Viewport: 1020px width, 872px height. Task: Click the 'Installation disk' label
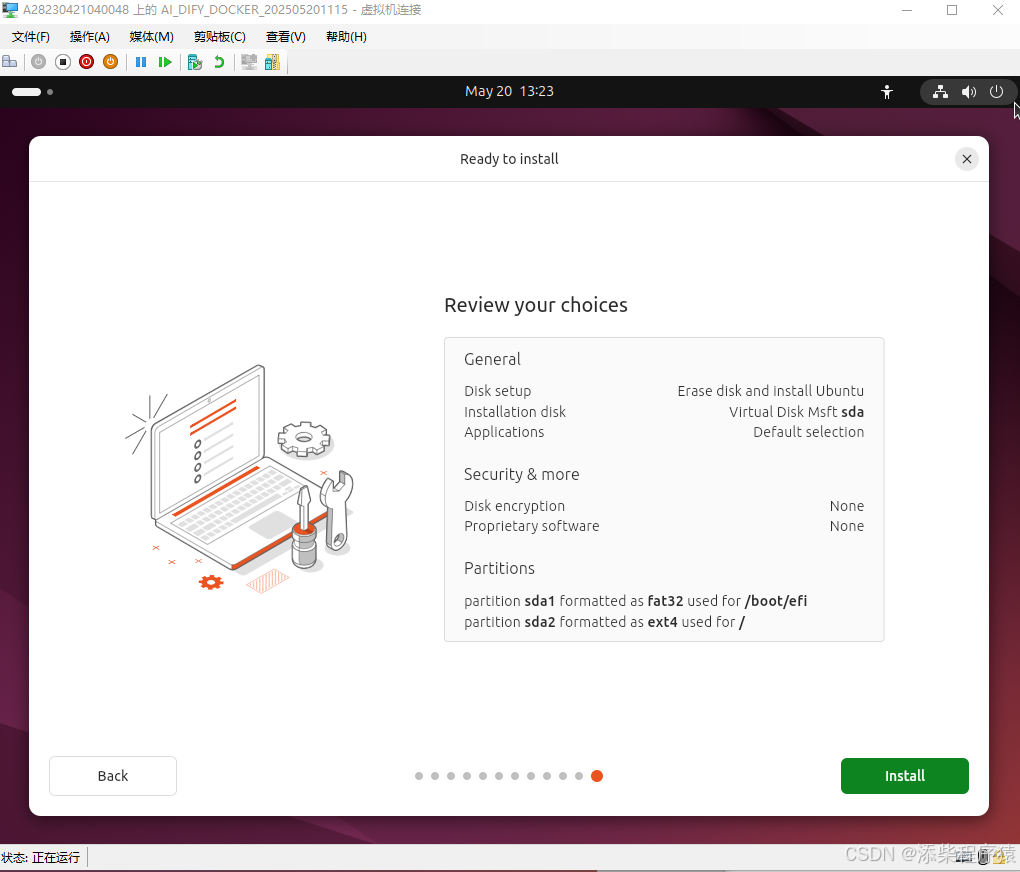(x=515, y=412)
